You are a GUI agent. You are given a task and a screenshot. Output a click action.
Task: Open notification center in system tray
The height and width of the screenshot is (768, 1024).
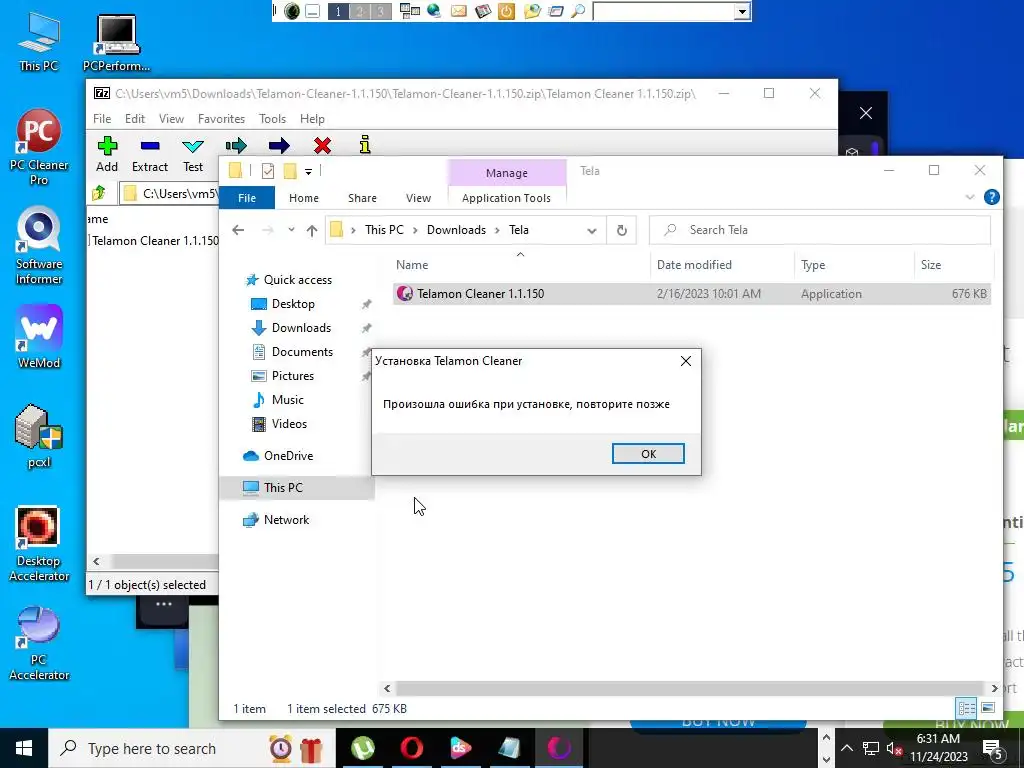coord(993,748)
